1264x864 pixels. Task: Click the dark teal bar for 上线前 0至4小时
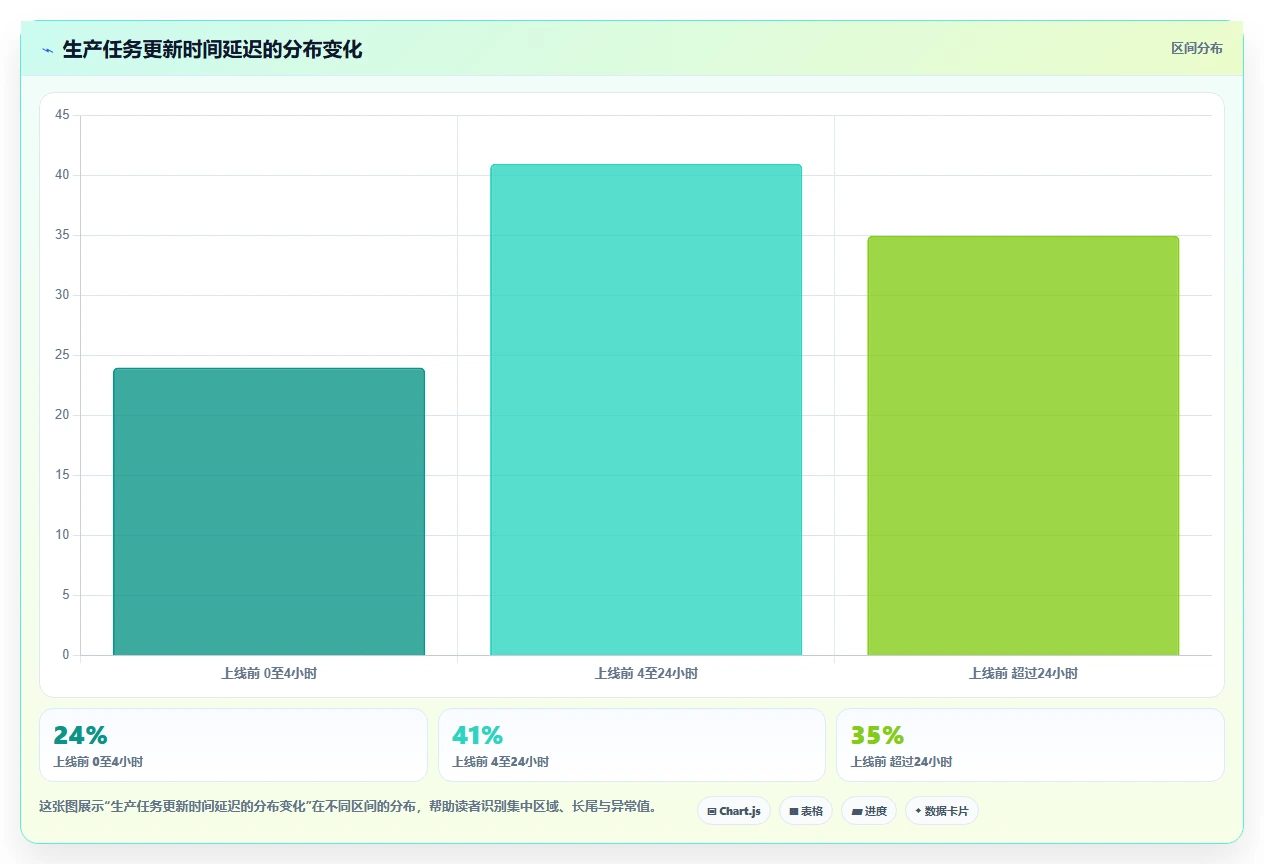coord(269,512)
